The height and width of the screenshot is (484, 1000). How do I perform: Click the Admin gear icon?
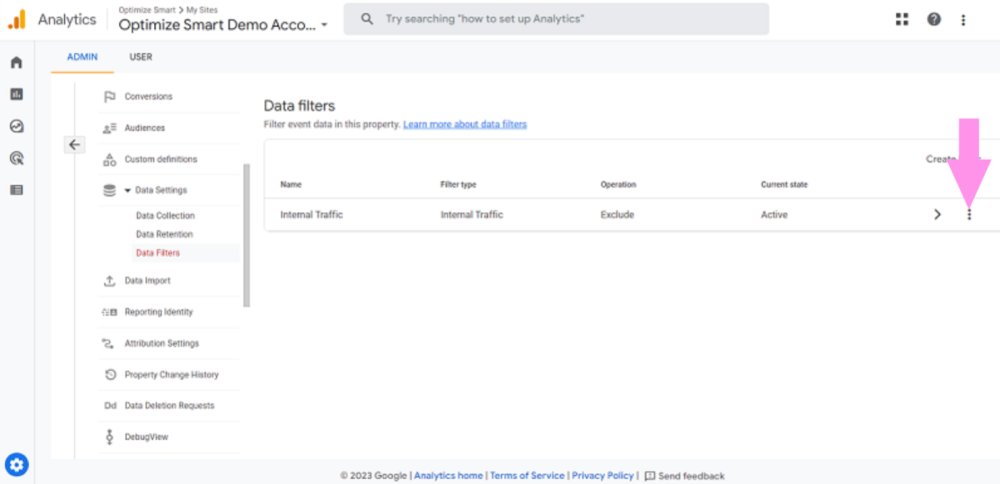[17, 464]
